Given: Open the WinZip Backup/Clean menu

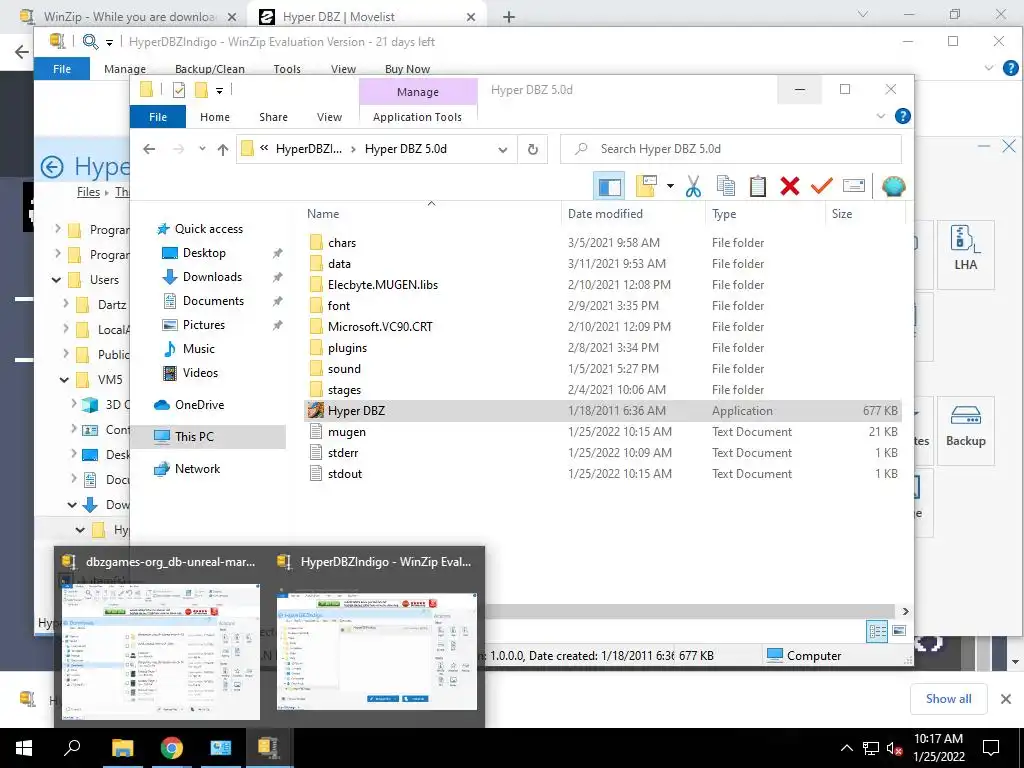Looking at the screenshot, I should 210,69.
